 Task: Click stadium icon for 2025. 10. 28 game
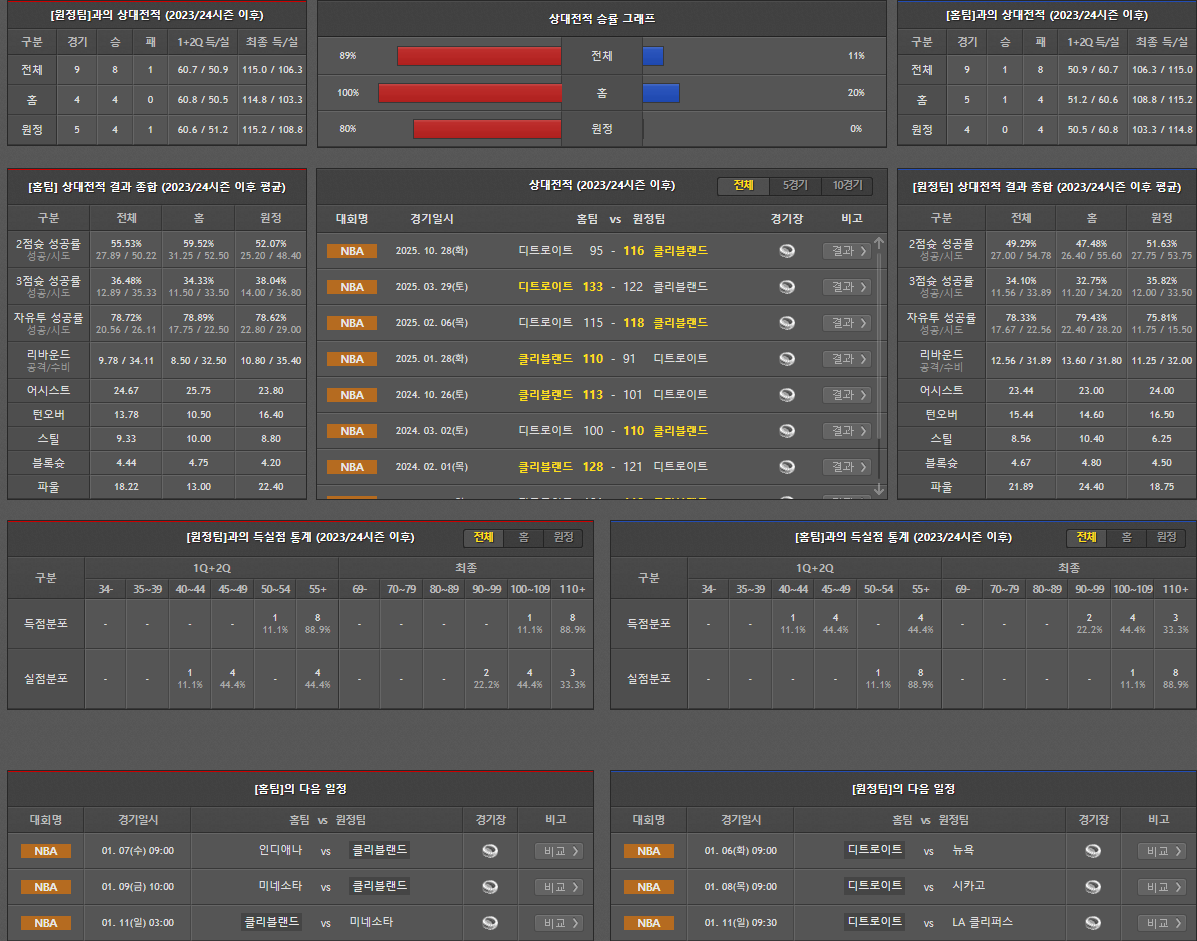(x=787, y=251)
